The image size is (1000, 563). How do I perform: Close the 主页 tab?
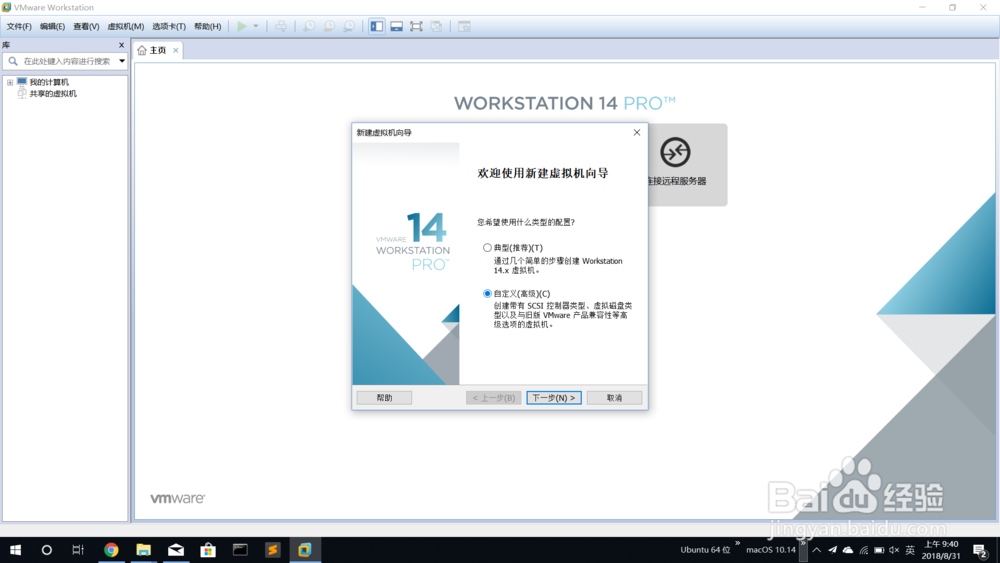(176, 50)
